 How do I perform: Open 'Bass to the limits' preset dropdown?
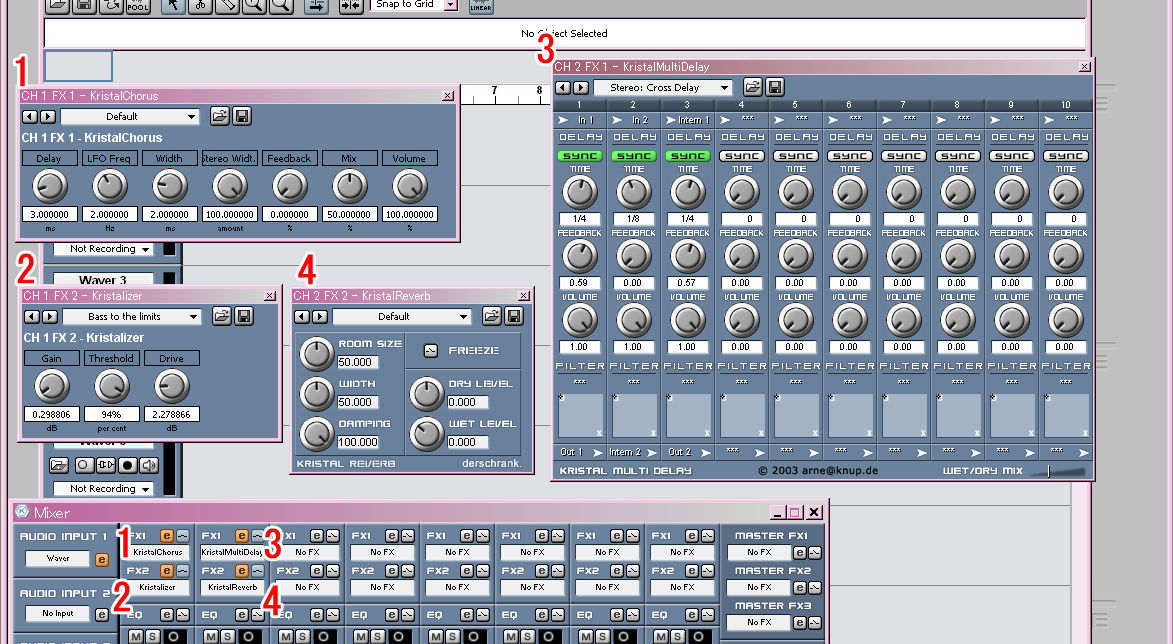click(x=132, y=316)
